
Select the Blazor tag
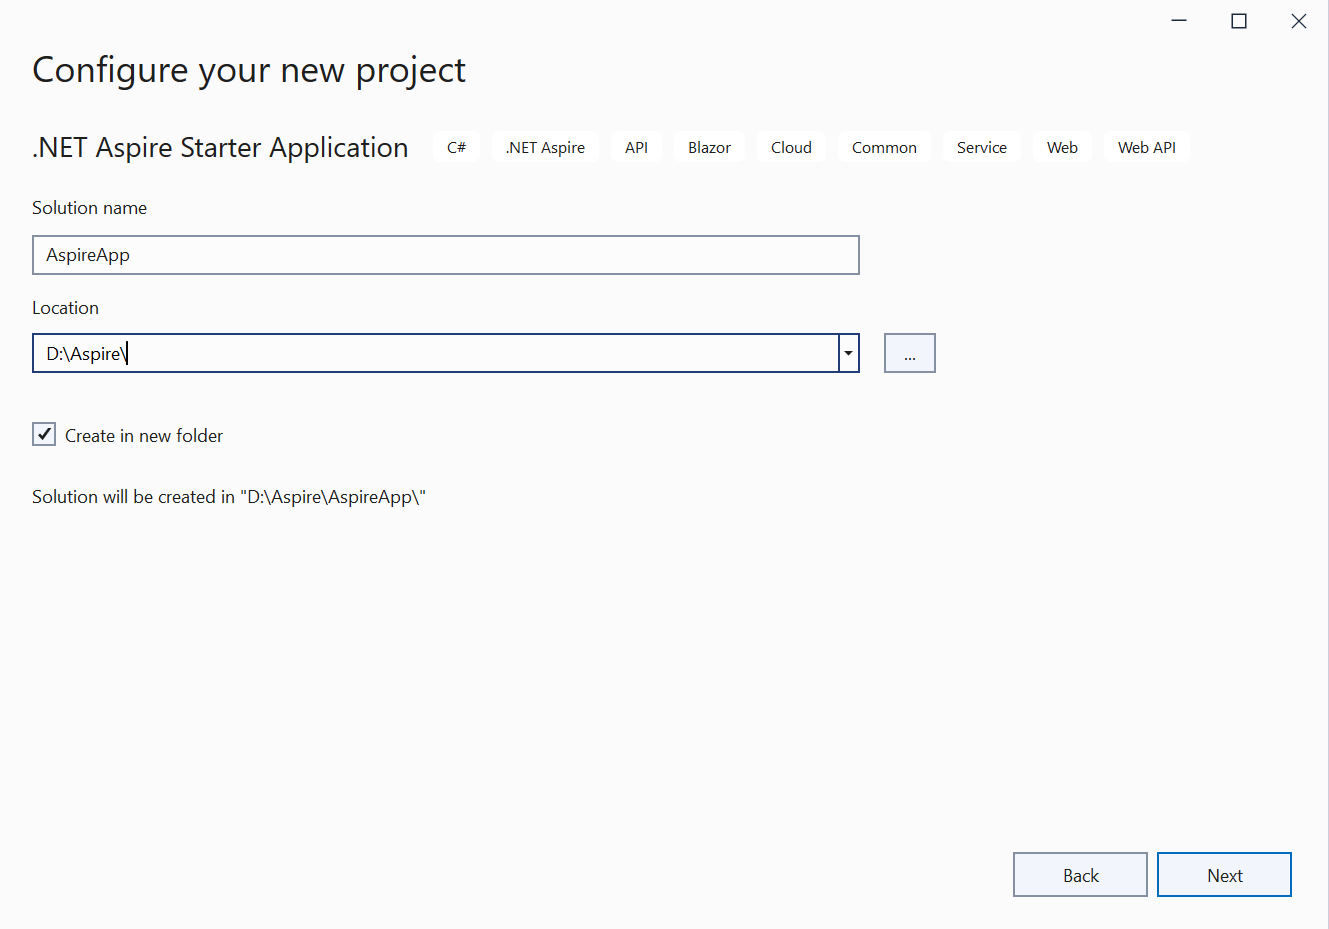[709, 147]
